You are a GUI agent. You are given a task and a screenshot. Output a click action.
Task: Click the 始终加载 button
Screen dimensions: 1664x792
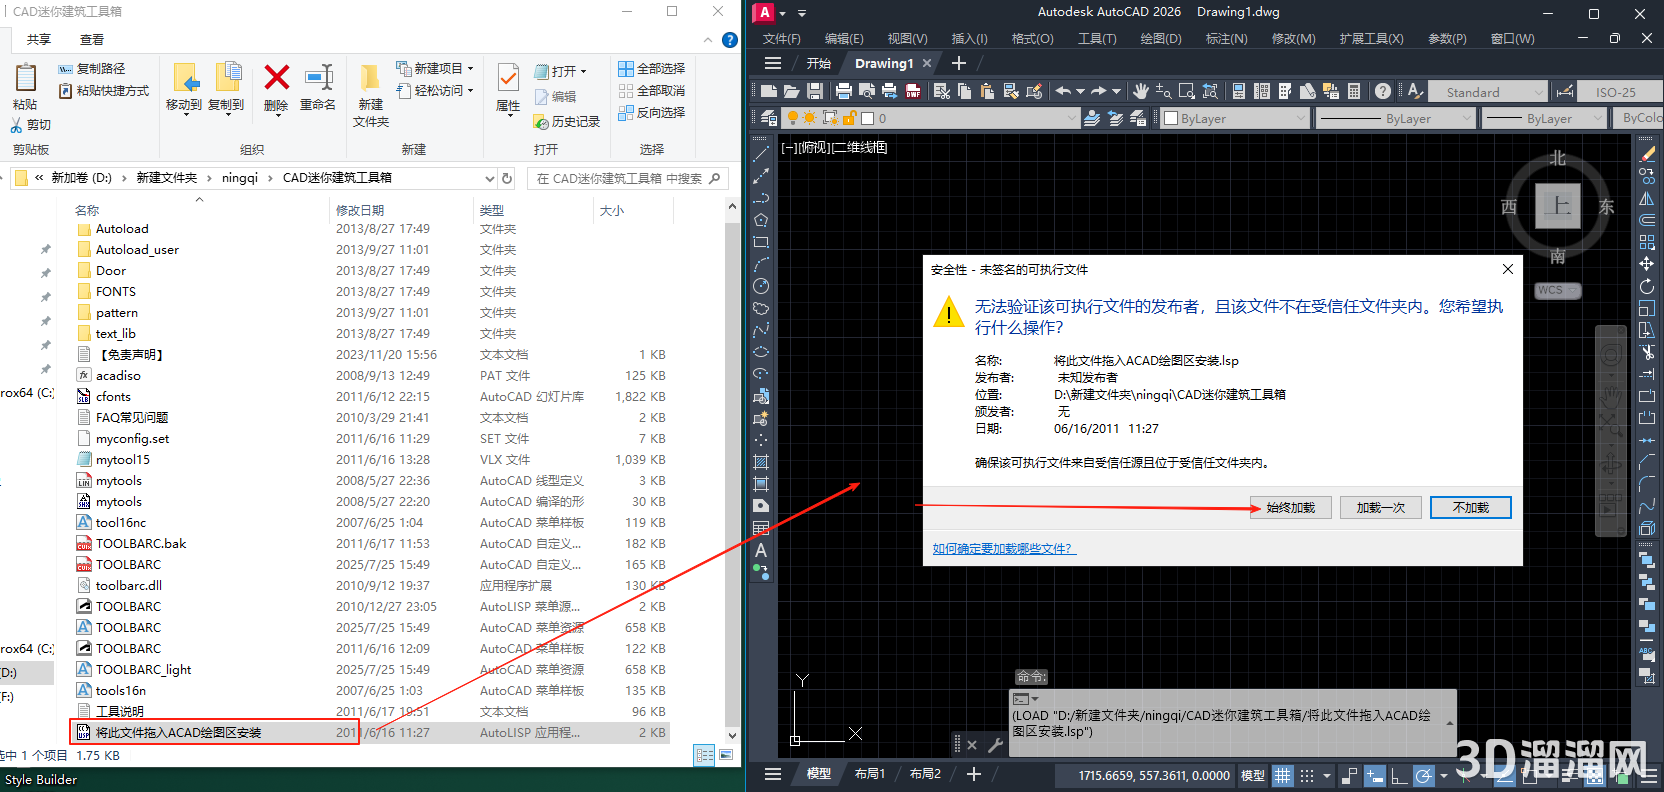[x=1291, y=508]
